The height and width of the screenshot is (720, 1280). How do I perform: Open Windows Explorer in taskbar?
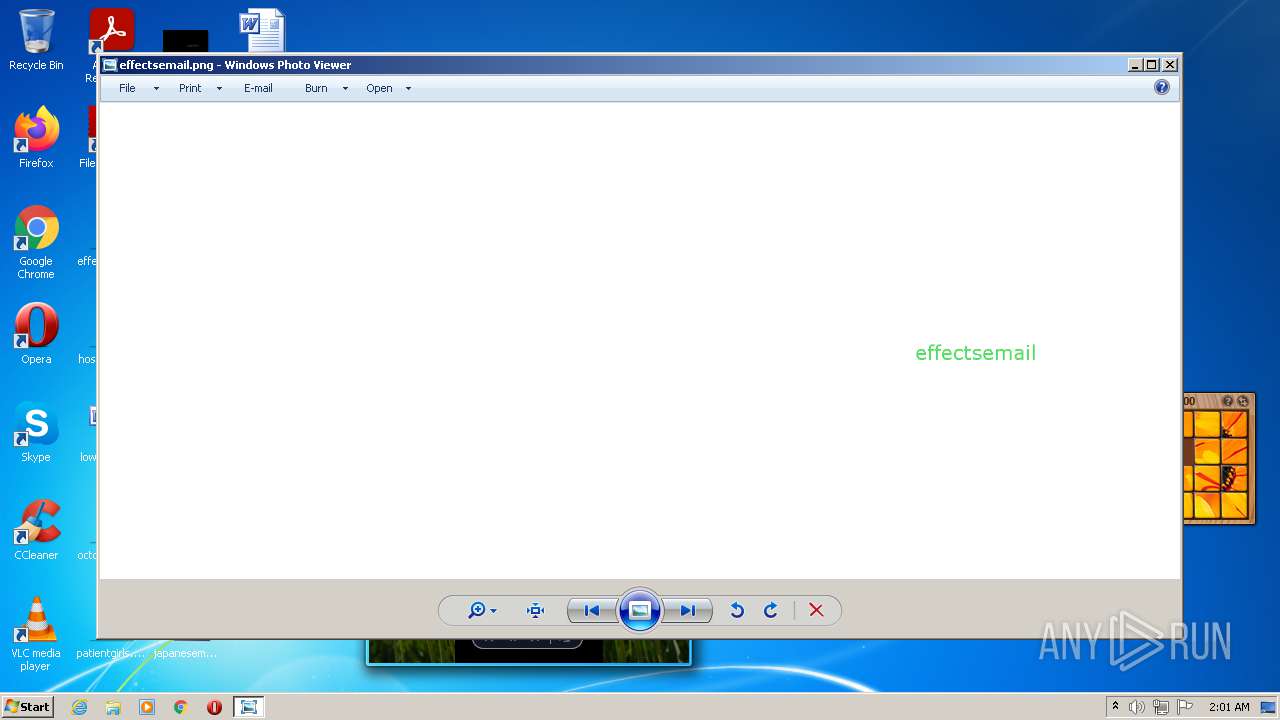click(x=113, y=707)
